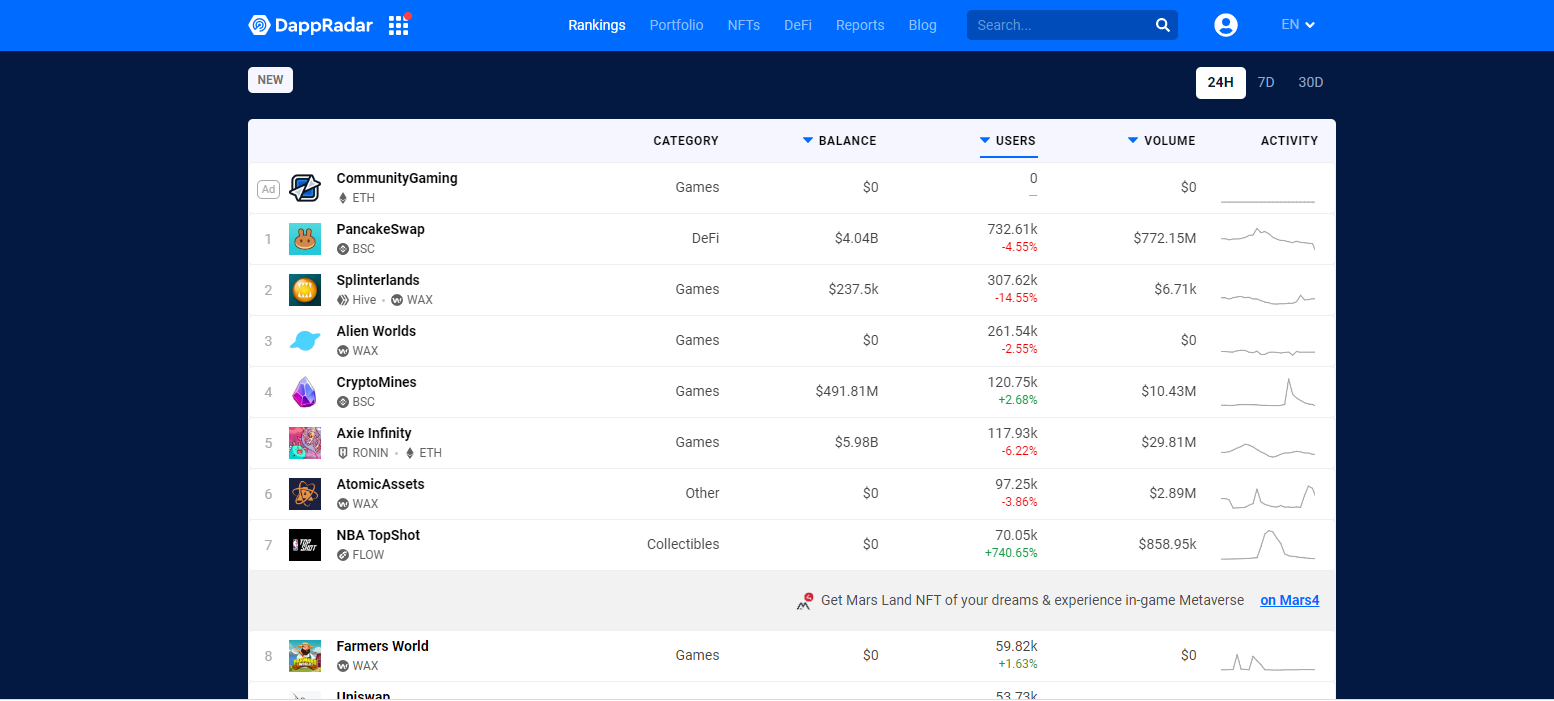Click PancakeSwap's $4.04B balance value
1554x701 pixels.
[856, 239]
